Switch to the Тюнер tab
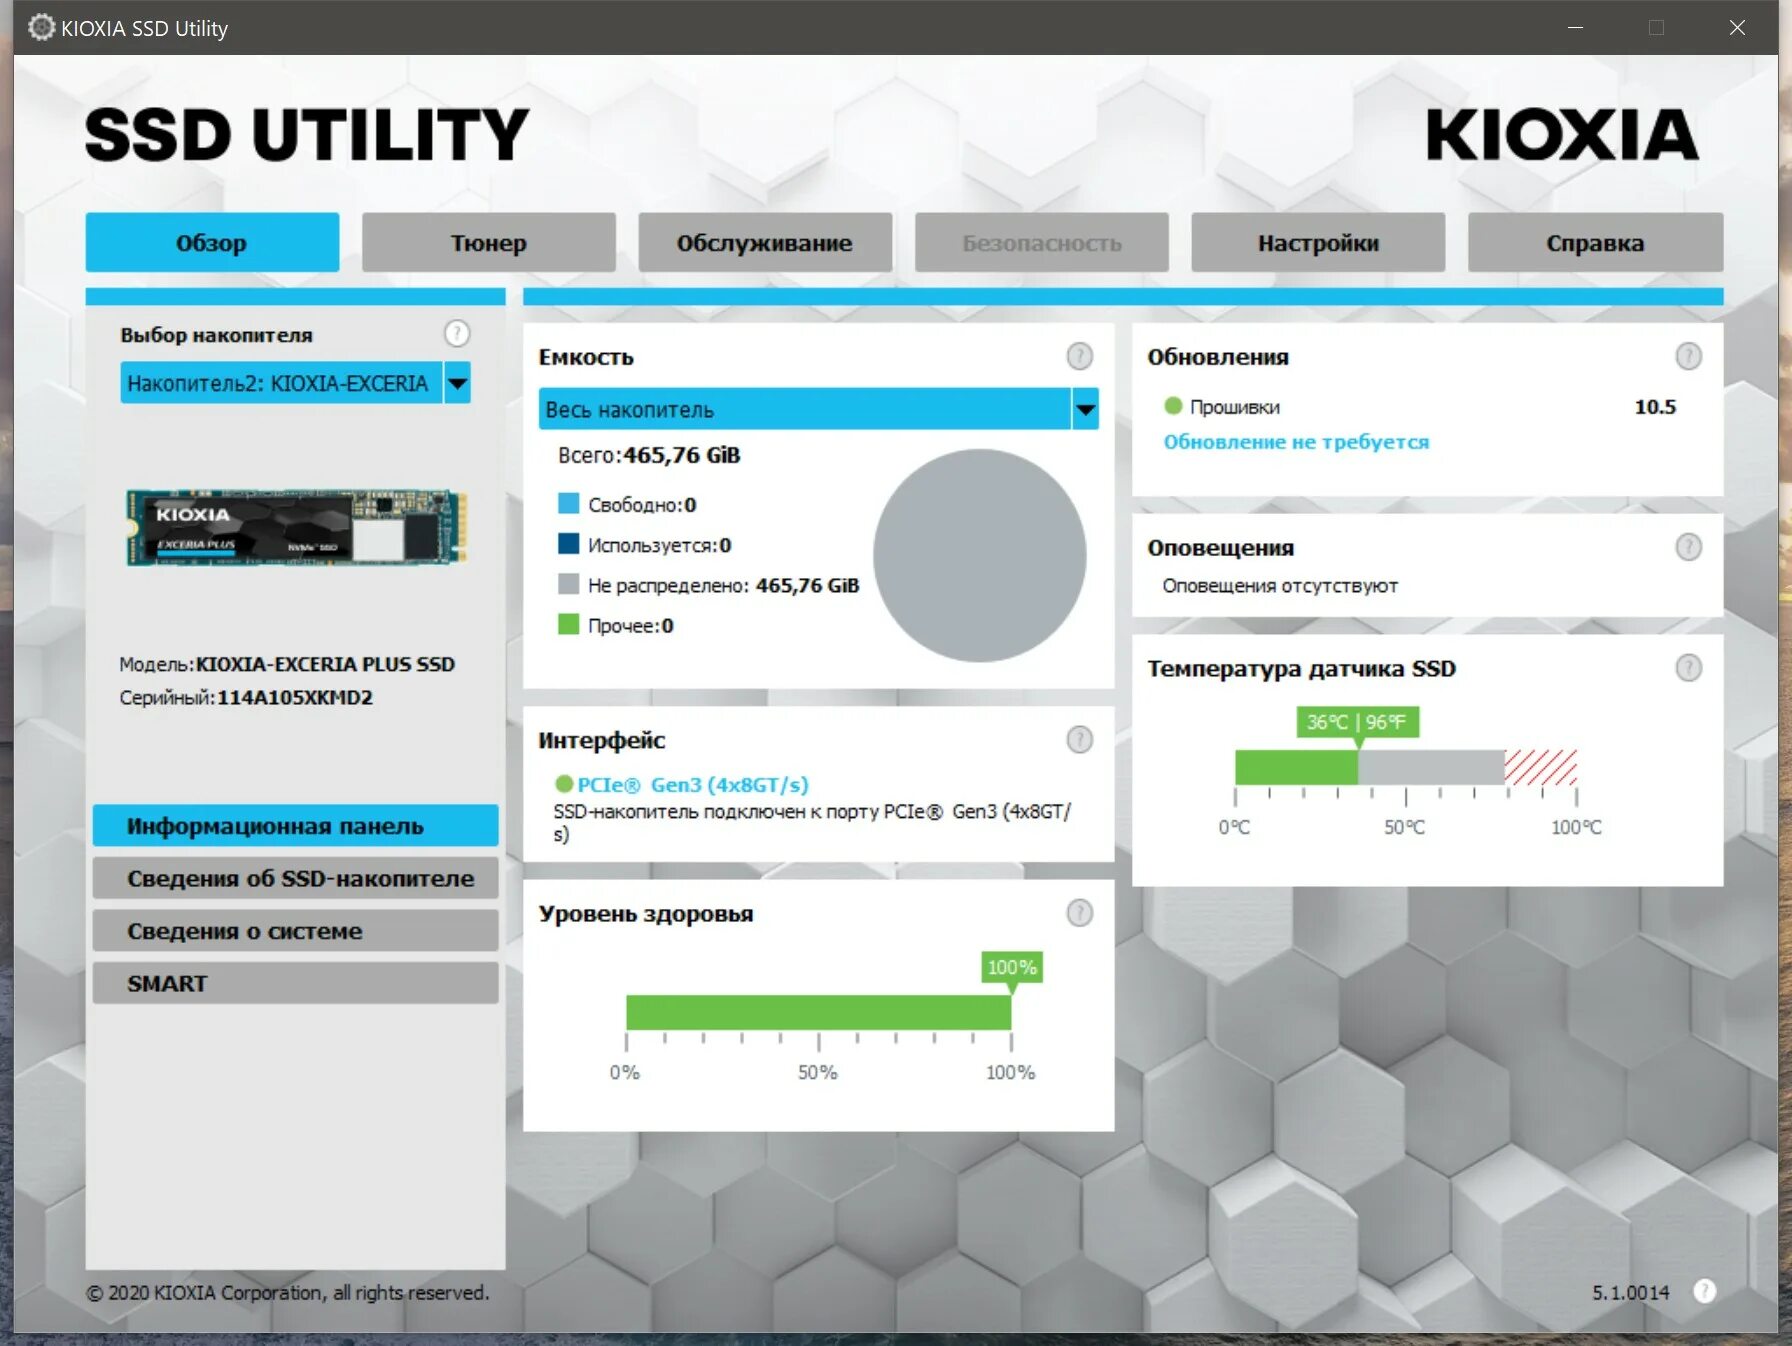 pos(488,242)
